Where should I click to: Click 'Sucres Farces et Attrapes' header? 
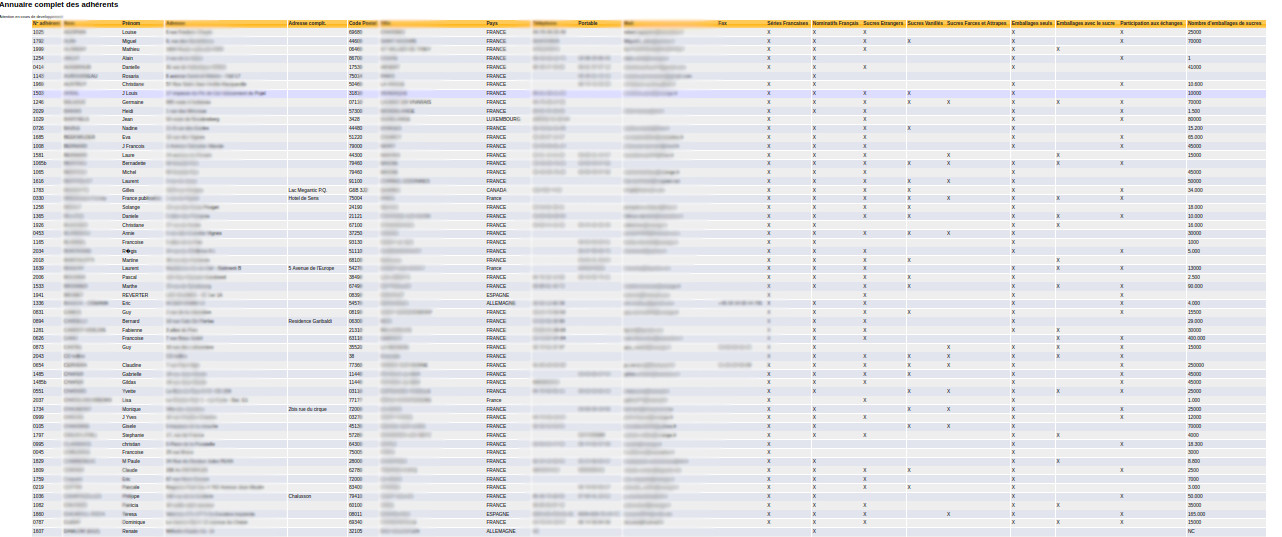point(976,23)
